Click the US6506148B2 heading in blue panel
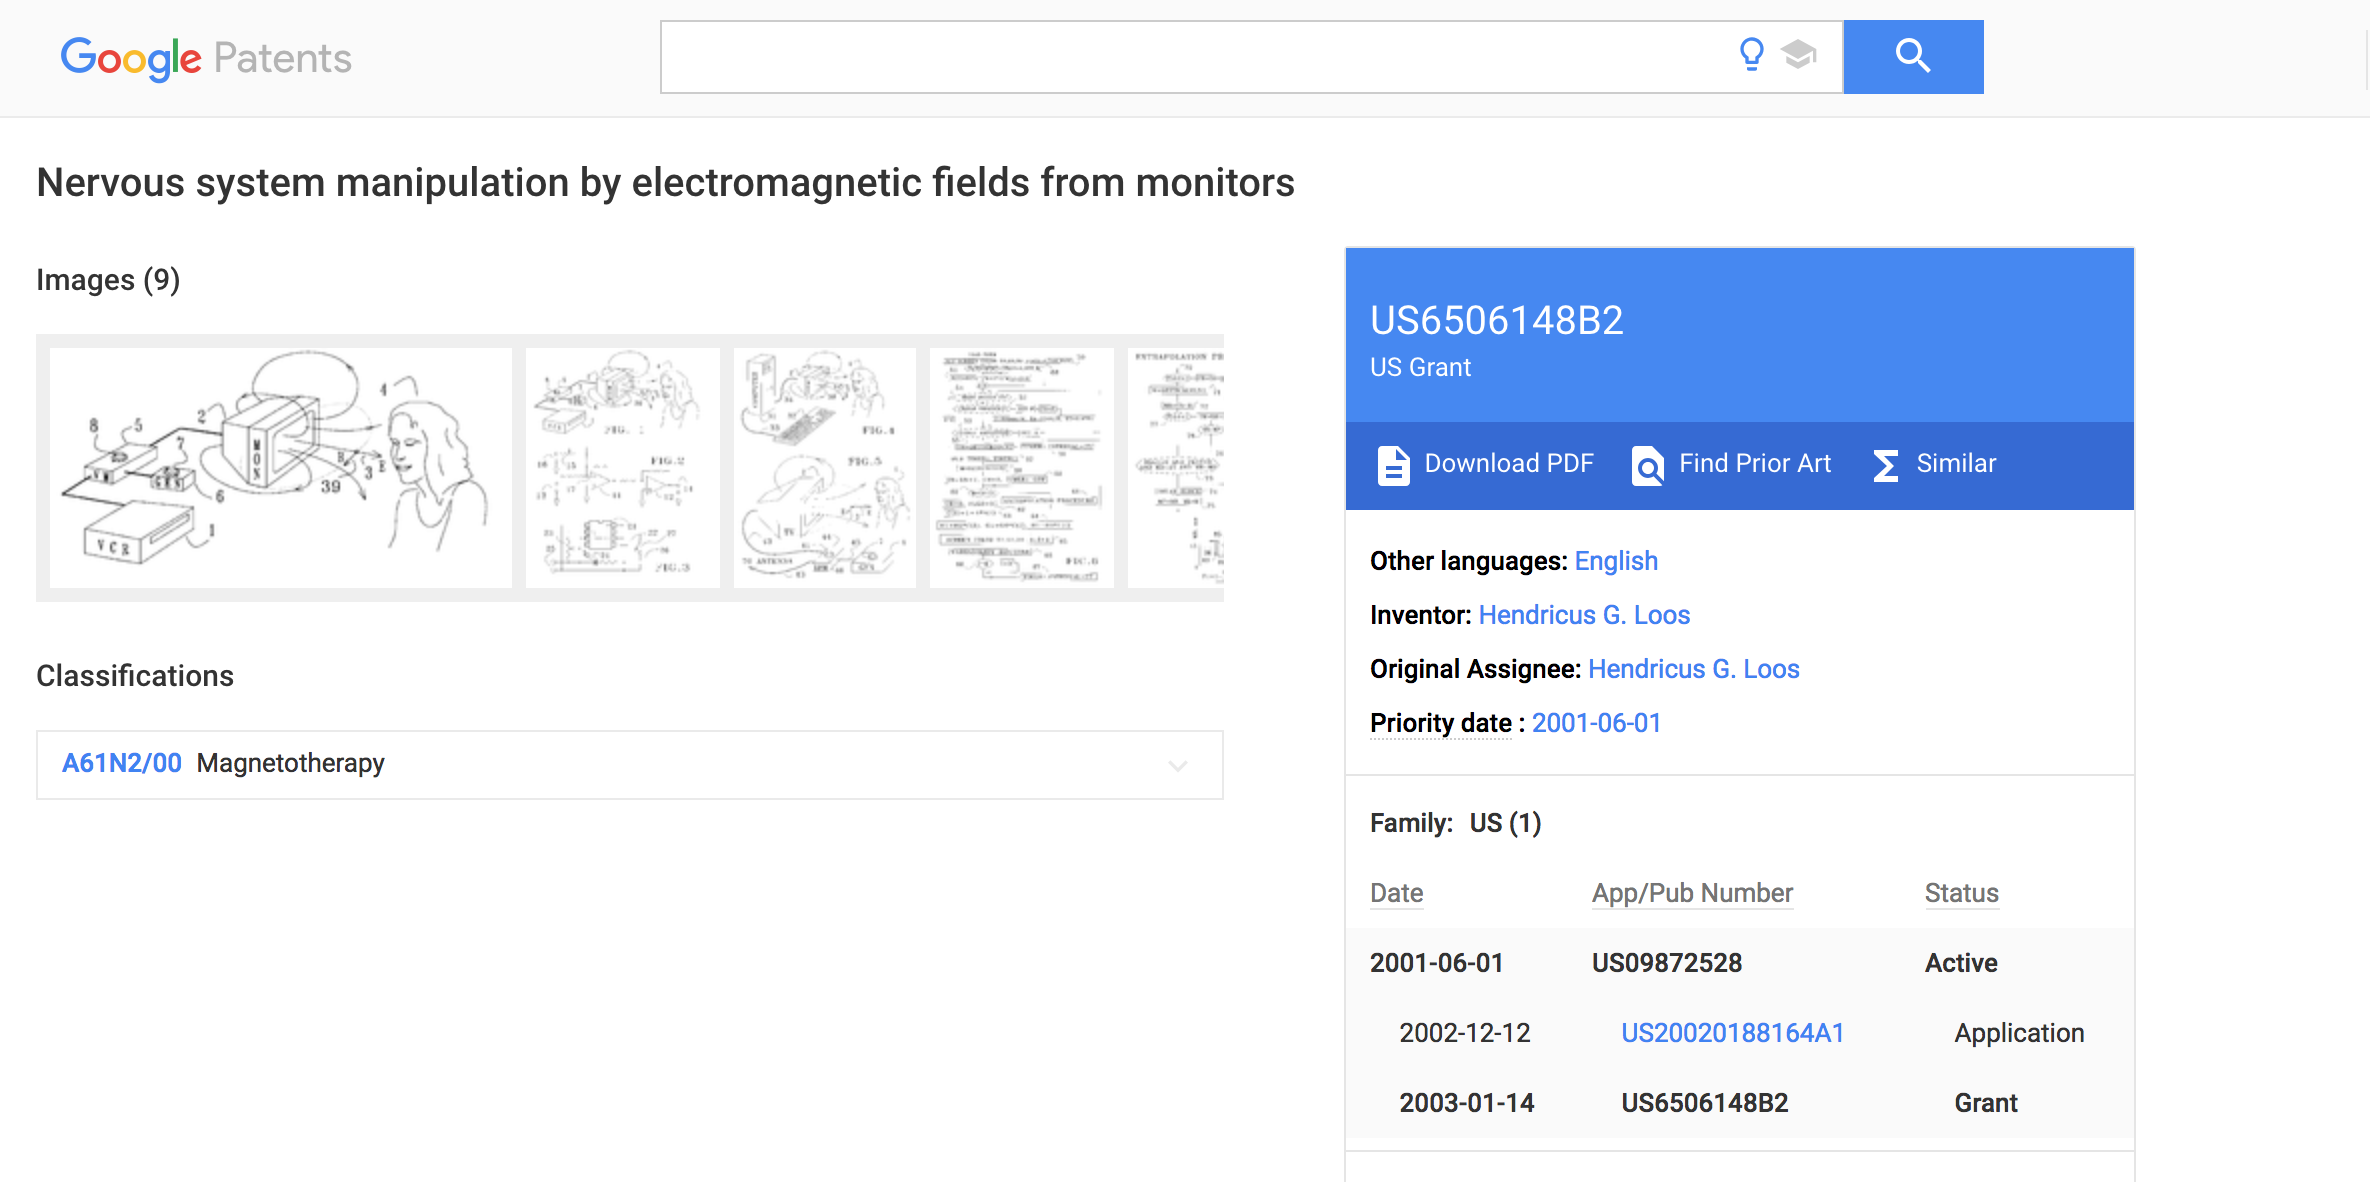2370x1182 pixels. pos(1496,321)
